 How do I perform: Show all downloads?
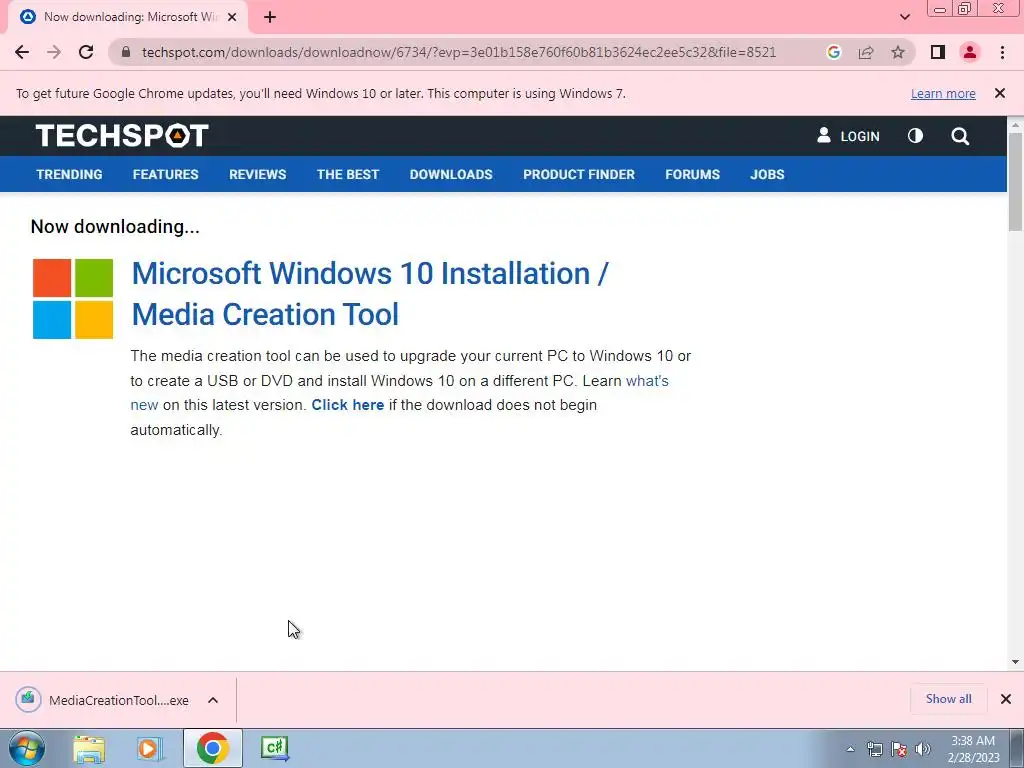[x=948, y=699]
